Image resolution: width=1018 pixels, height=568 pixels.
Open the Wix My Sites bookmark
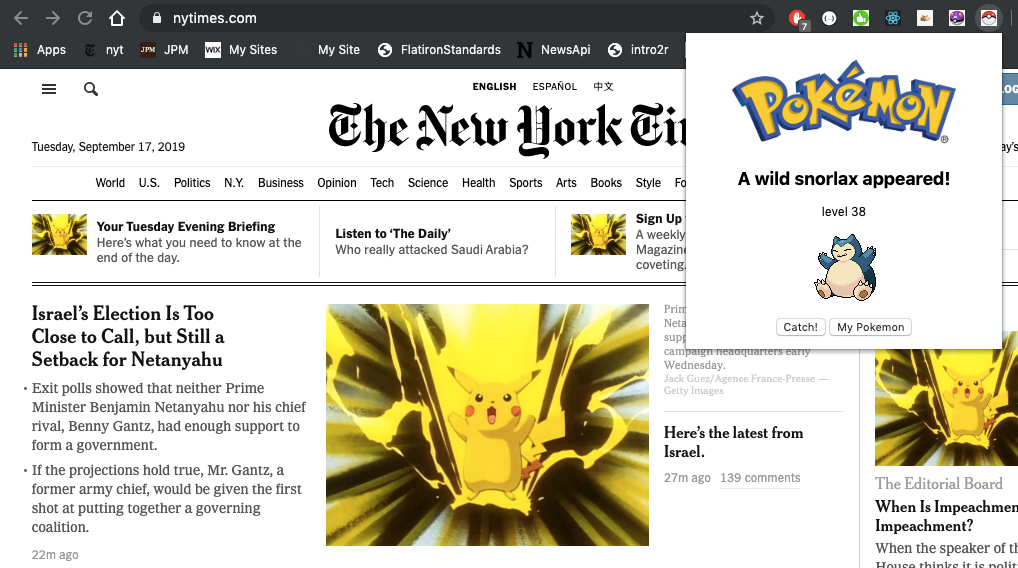point(241,50)
